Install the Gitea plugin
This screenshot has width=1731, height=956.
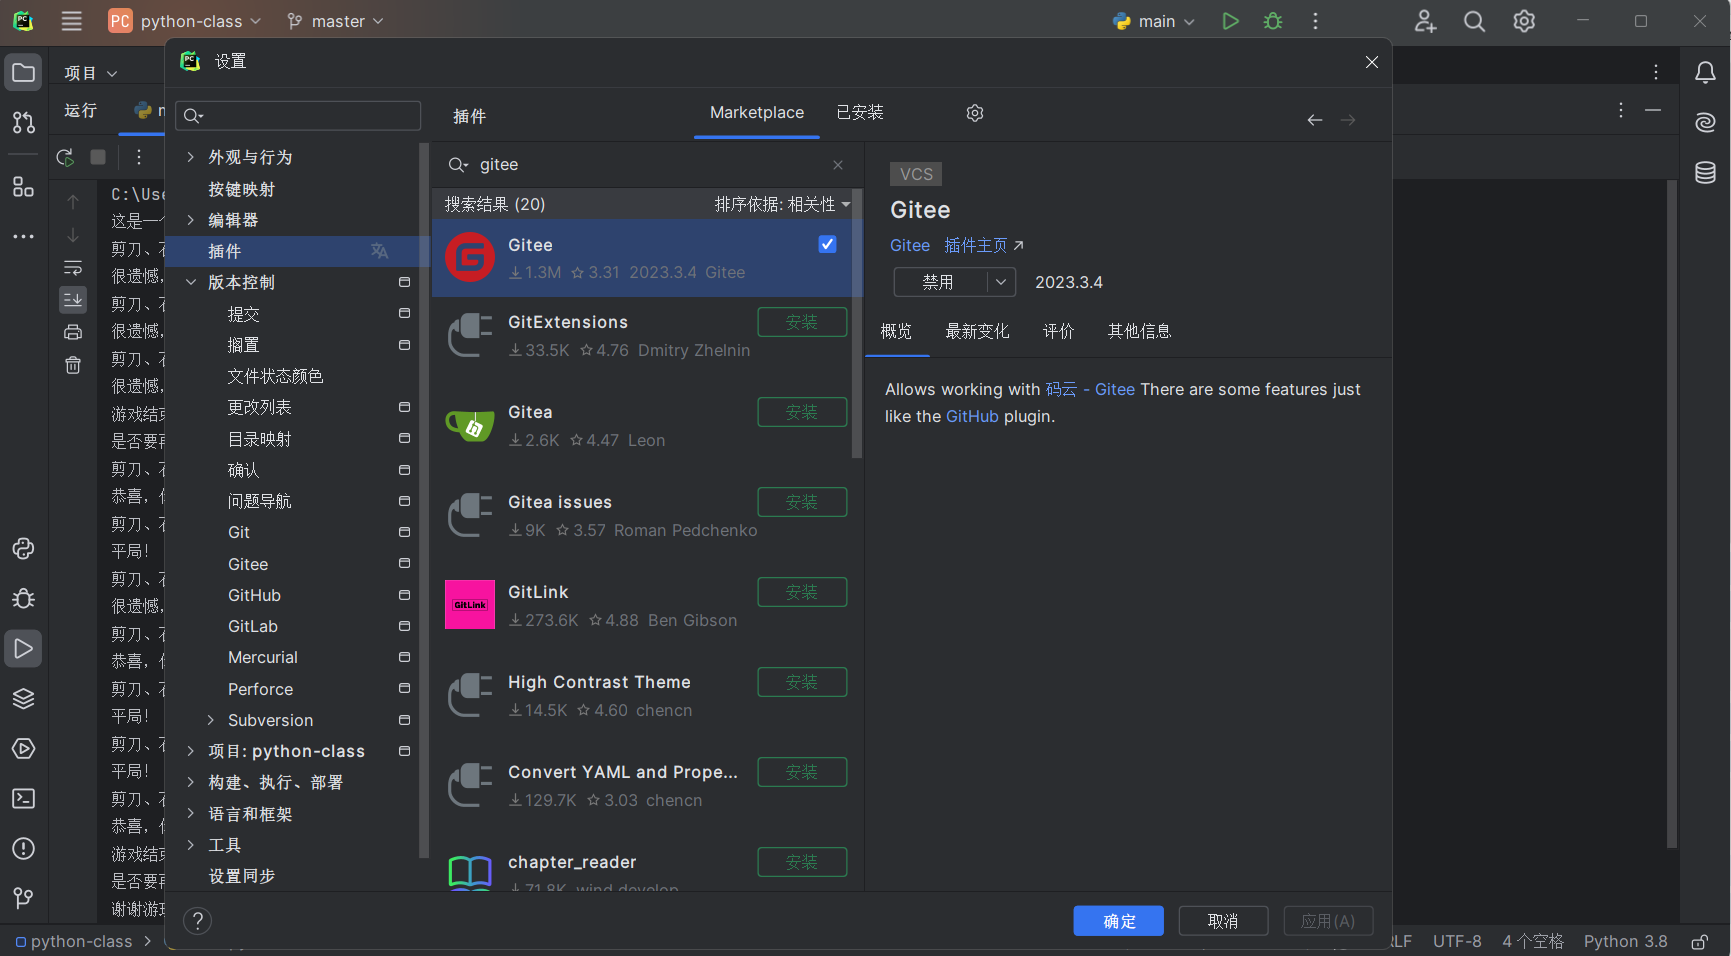pos(802,412)
